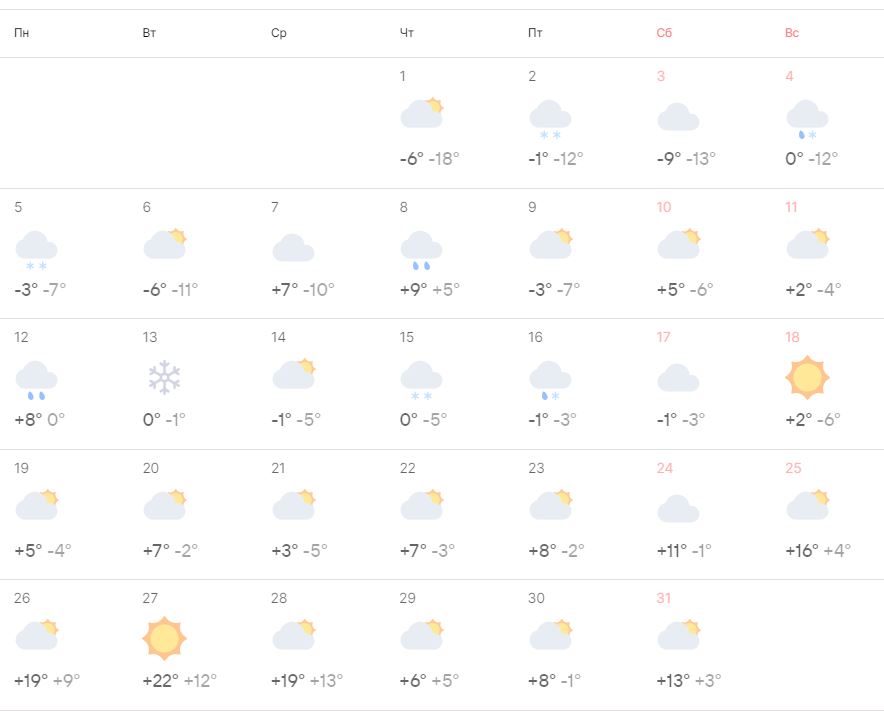This screenshot has height=711, width=884.
Task: Open day 31 date number
Action: 664,598
